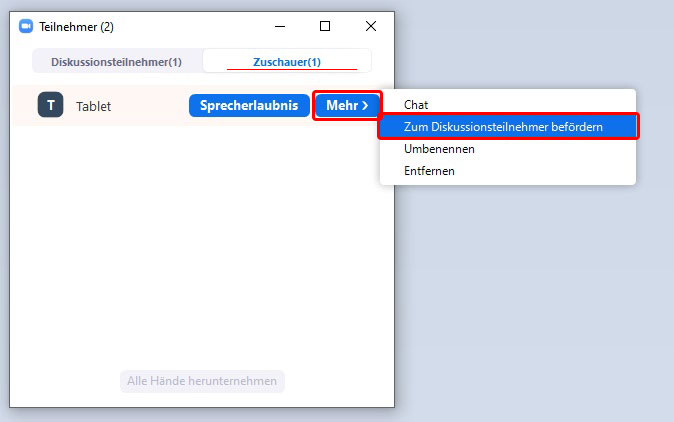674x422 pixels.
Task: Click Alle Hände herunternehmen button
Action: [x=202, y=381]
